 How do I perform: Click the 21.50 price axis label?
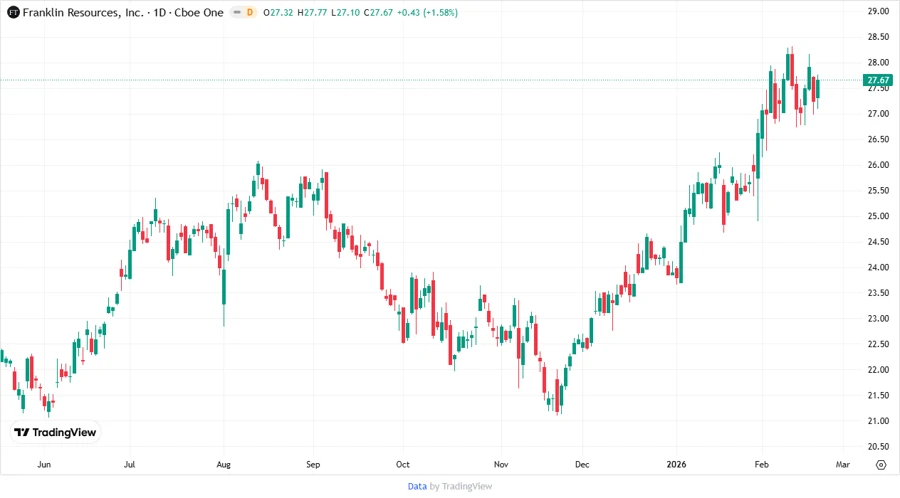[x=878, y=395]
